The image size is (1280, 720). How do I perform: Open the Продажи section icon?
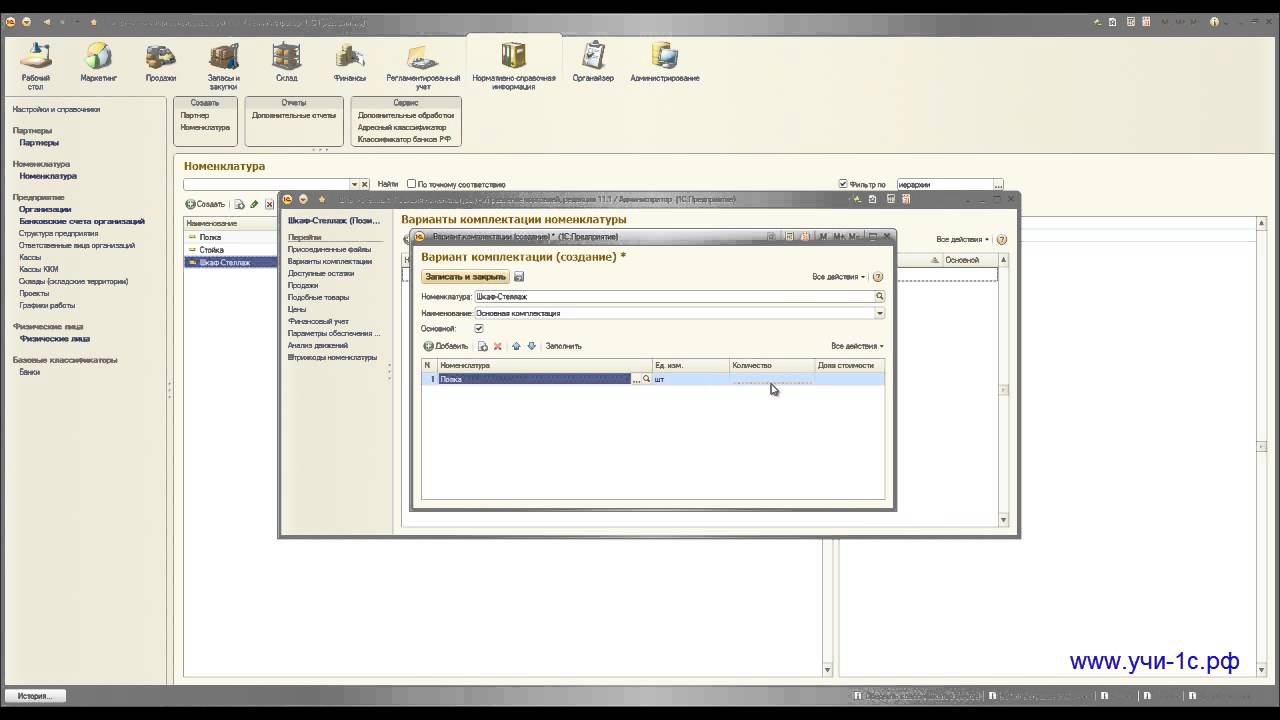[160, 56]
